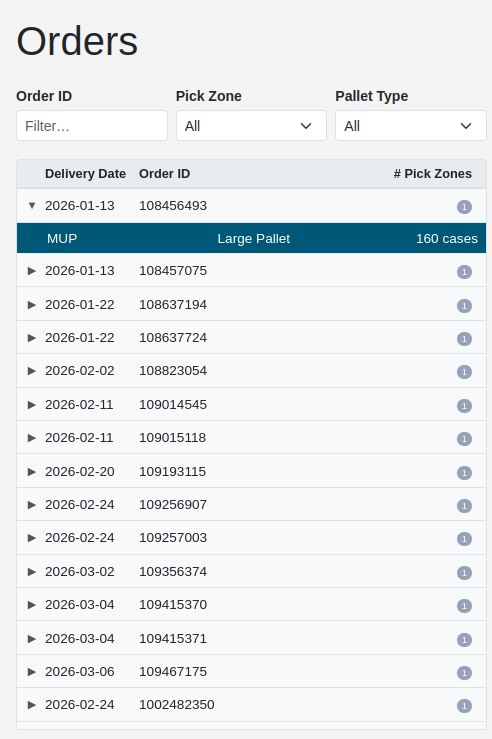Viewport: 492px width, 739px height.
Task: Click pick zone count badge for order 108457075
Action: [x=464, y=271]
